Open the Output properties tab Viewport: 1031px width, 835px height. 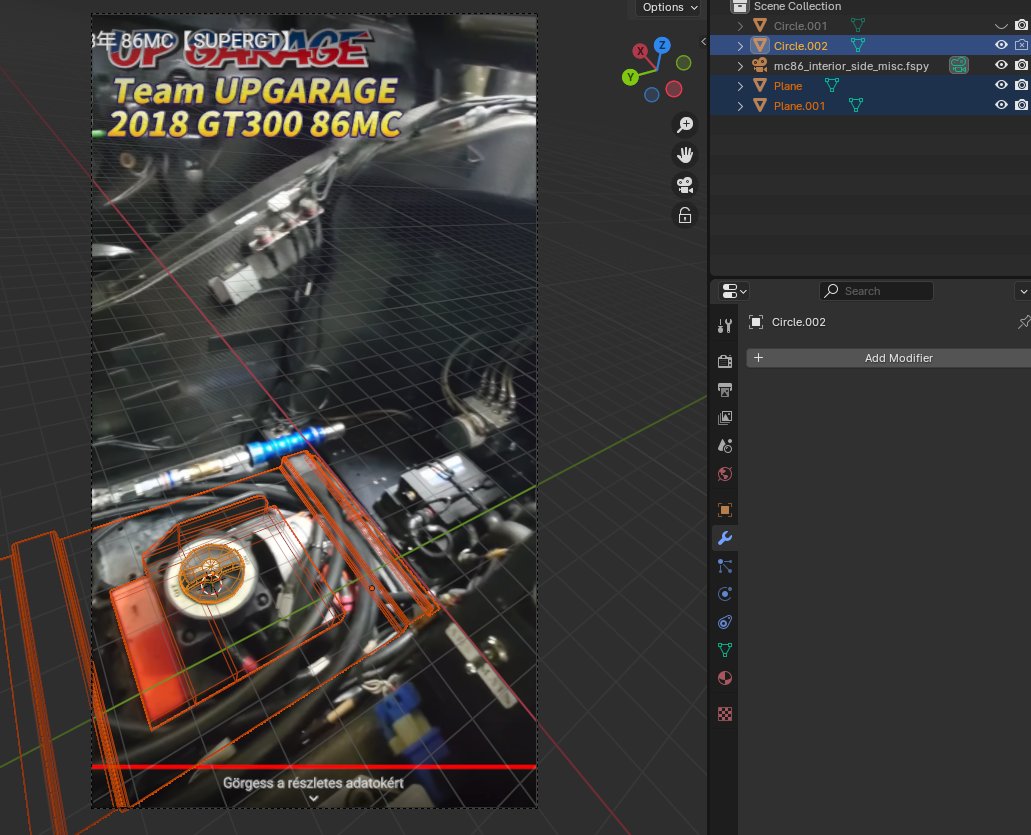click(x=725, y=389)
